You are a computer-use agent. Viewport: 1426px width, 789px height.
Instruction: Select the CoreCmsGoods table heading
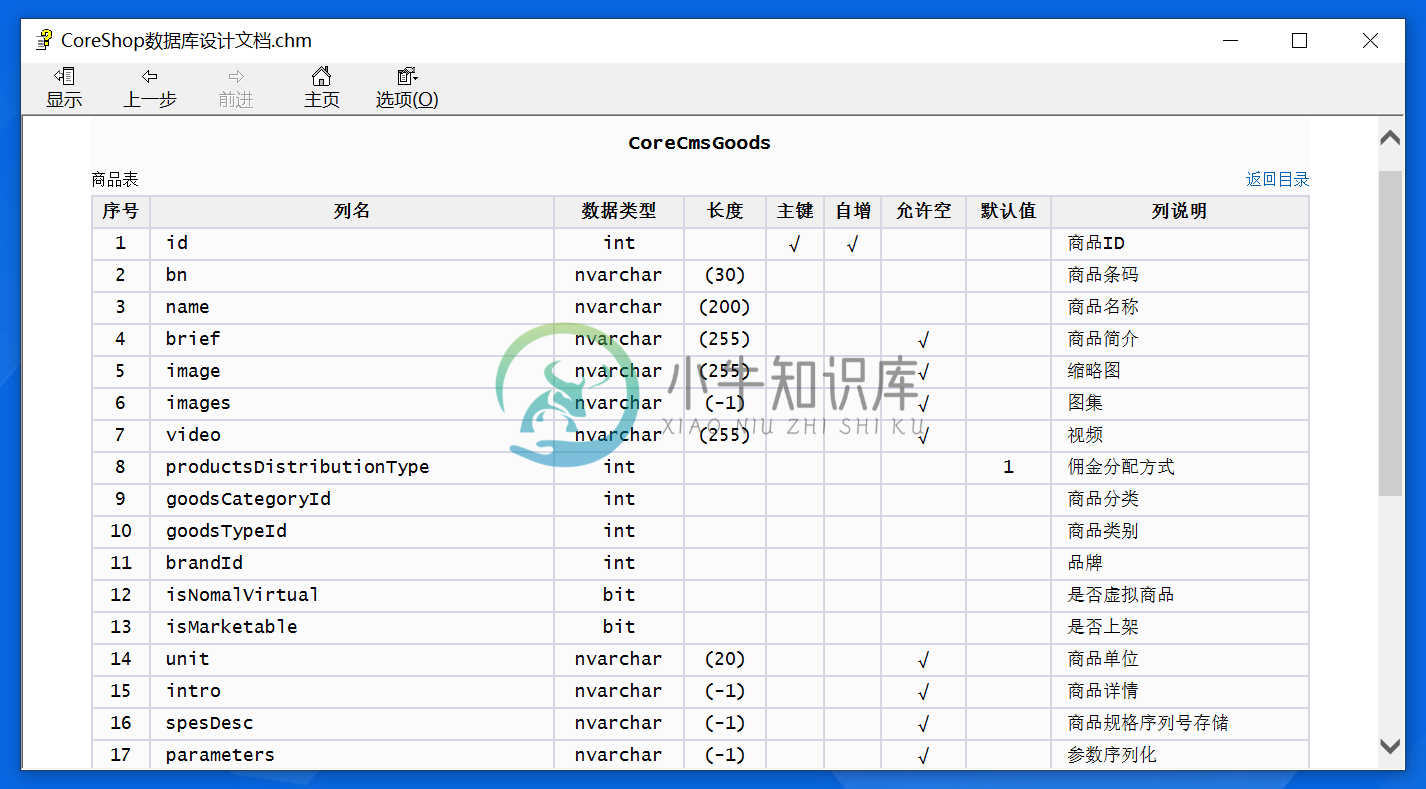(699, 143)
